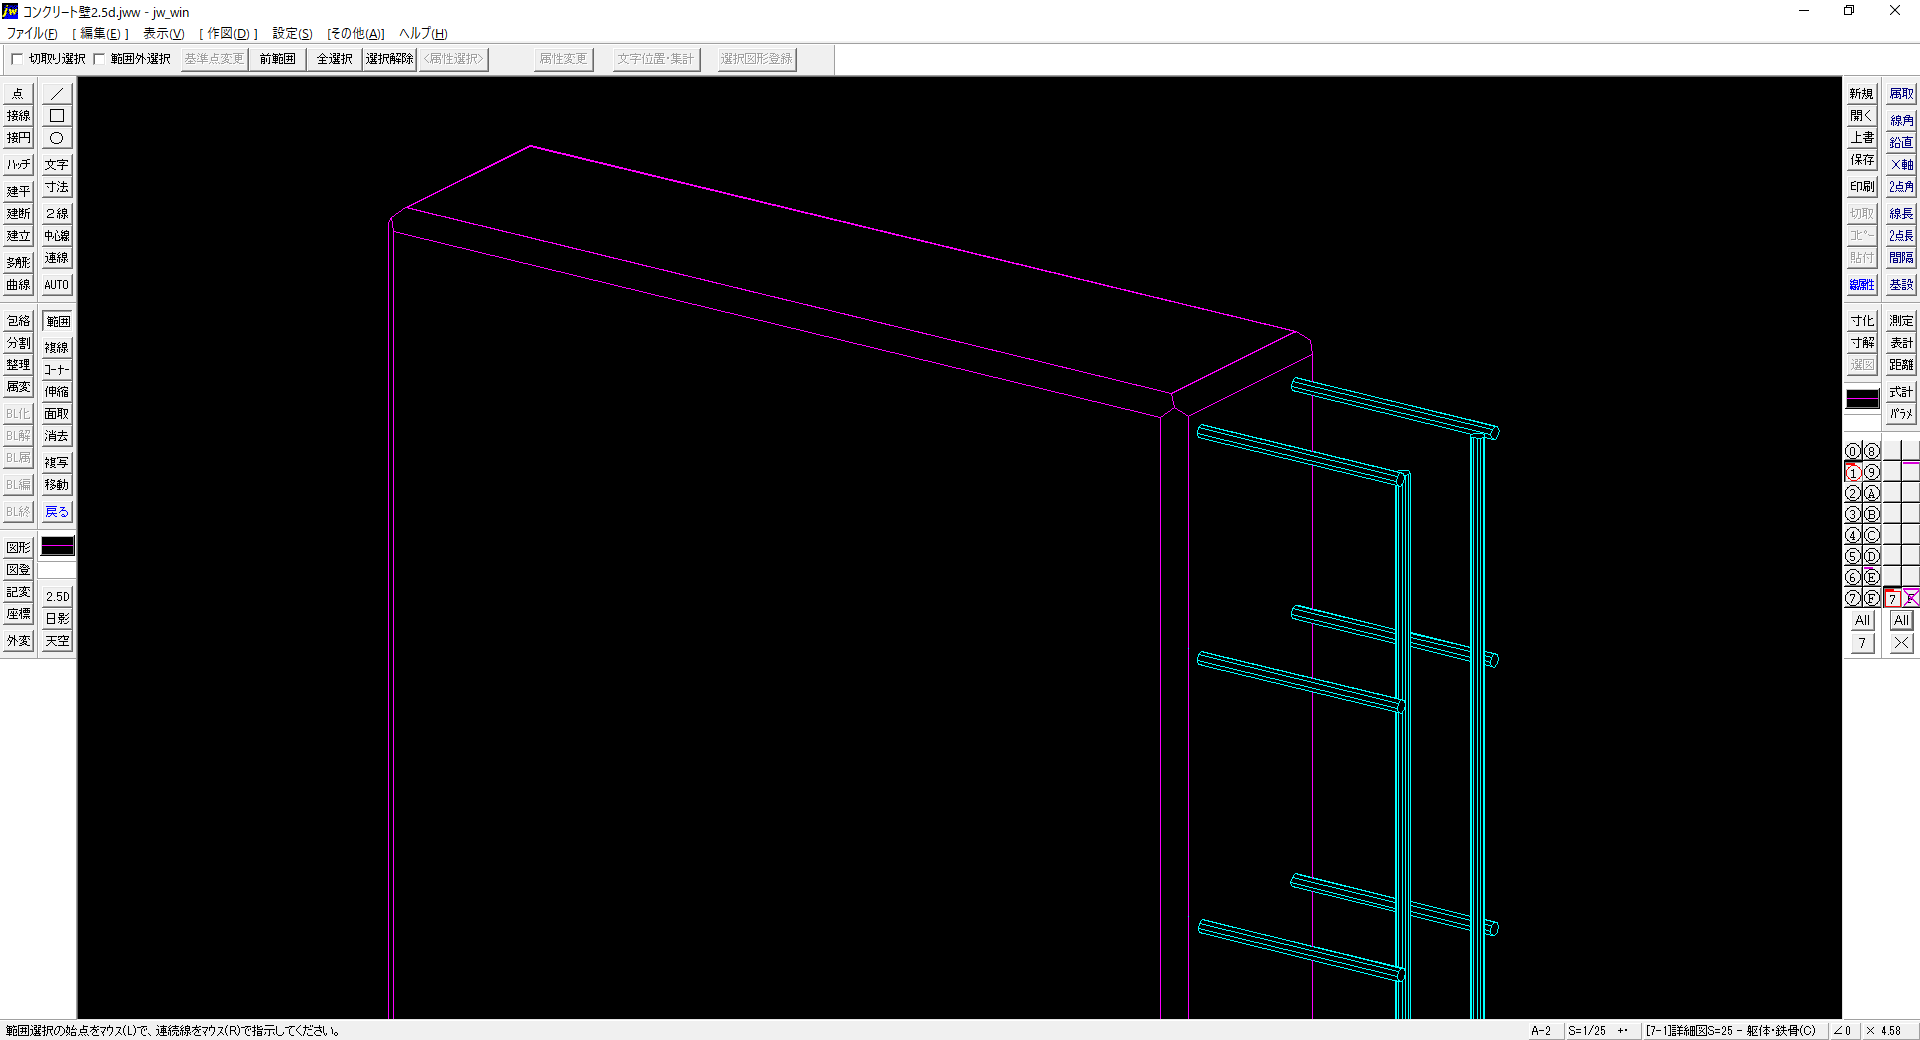Open line attribute swatch in left toolbar
The width and height of the screenshot is (1920, 1040).
point(57,546)
